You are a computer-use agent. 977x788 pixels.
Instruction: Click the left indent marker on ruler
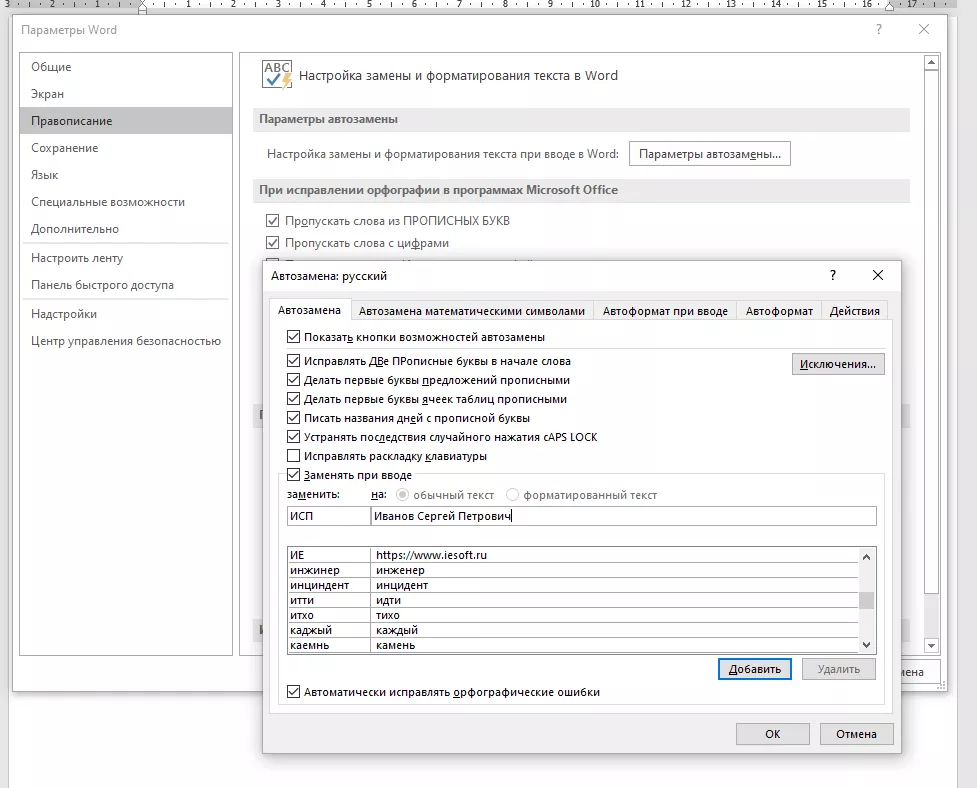tap(143, 6)
